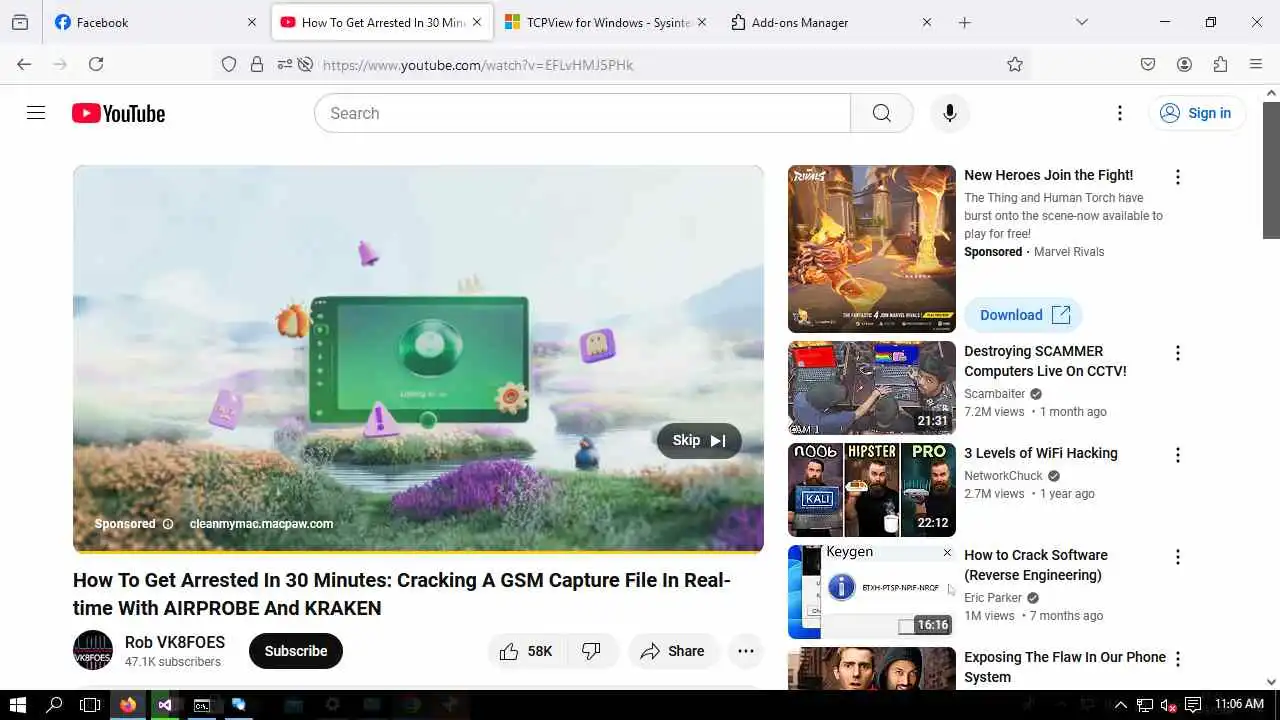Show site security padlock info
Image resolution: width=1280 pixels, height=720 pixels.
click(257, 64)
